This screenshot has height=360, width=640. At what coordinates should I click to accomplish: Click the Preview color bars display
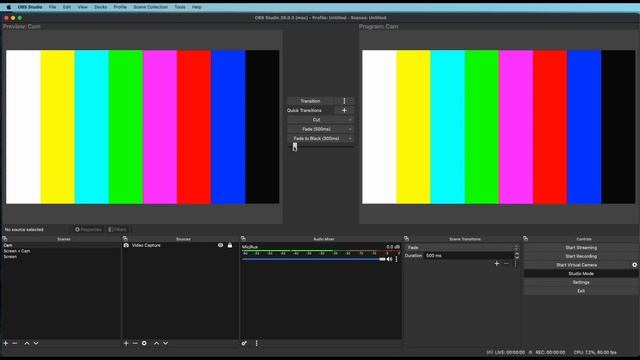[143, 127]
